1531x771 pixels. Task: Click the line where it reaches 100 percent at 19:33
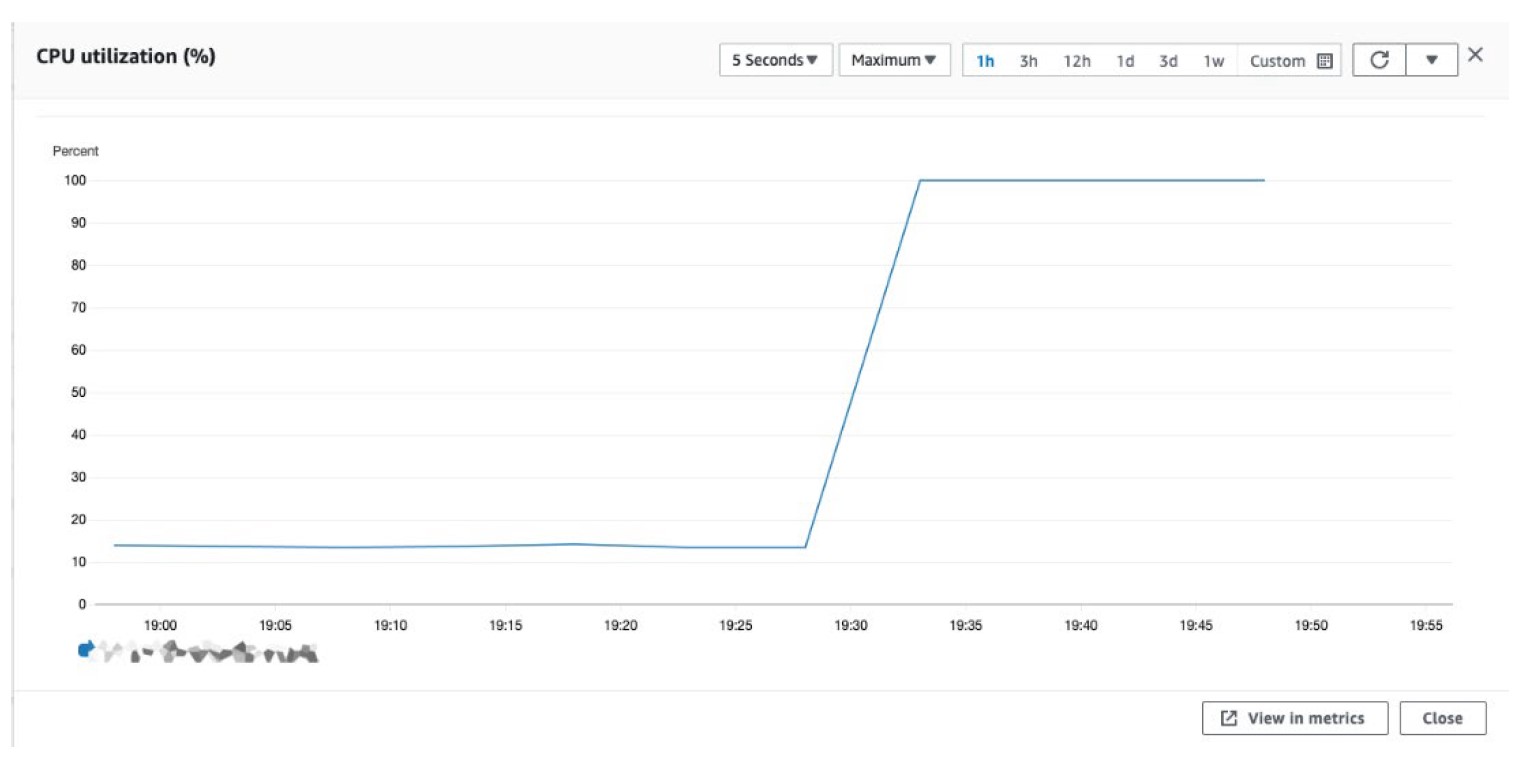click(x=920, y=180)
